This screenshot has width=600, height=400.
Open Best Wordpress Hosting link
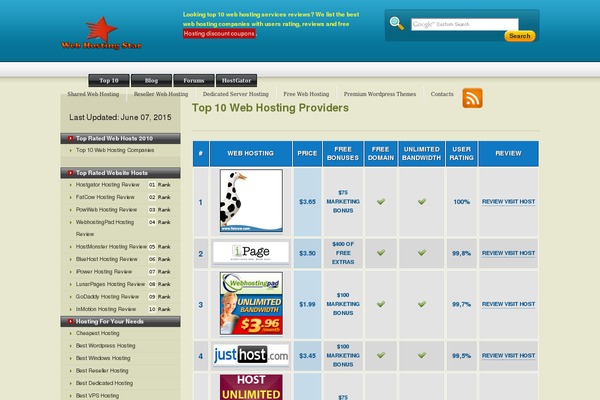105,346
